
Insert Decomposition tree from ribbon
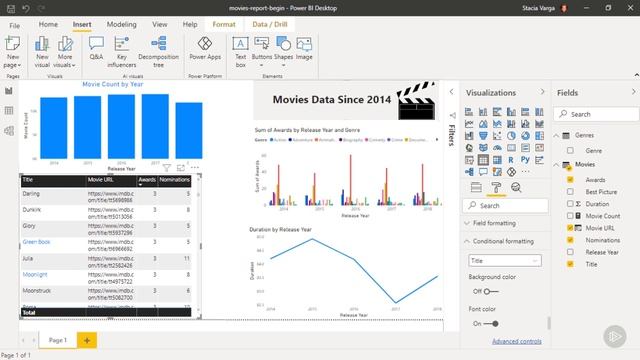pos(158,52)
